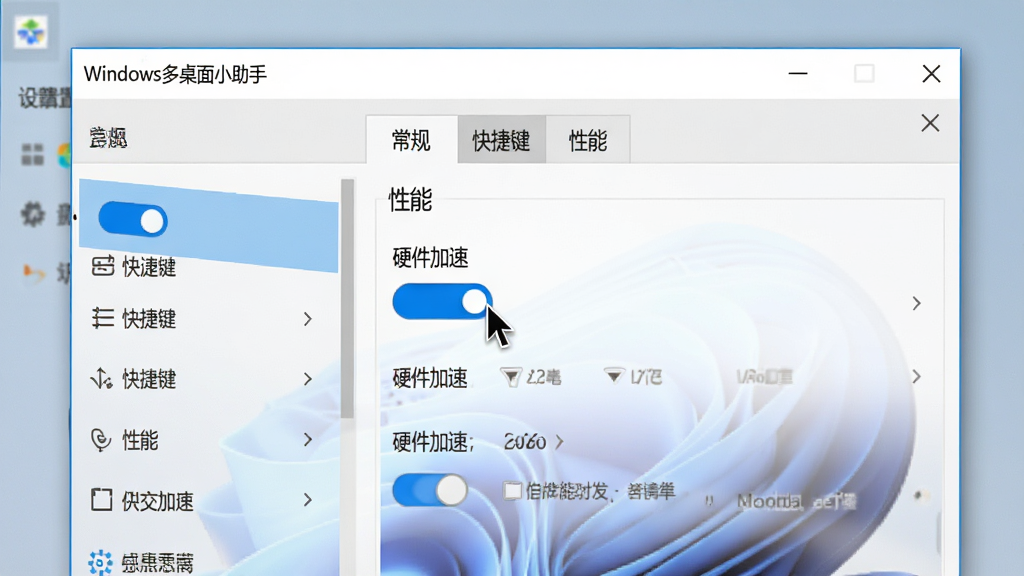Close the settings panel with the inner X
Image resolution: width=1024 pixels, height=576 pixels.
click(930, 123)
